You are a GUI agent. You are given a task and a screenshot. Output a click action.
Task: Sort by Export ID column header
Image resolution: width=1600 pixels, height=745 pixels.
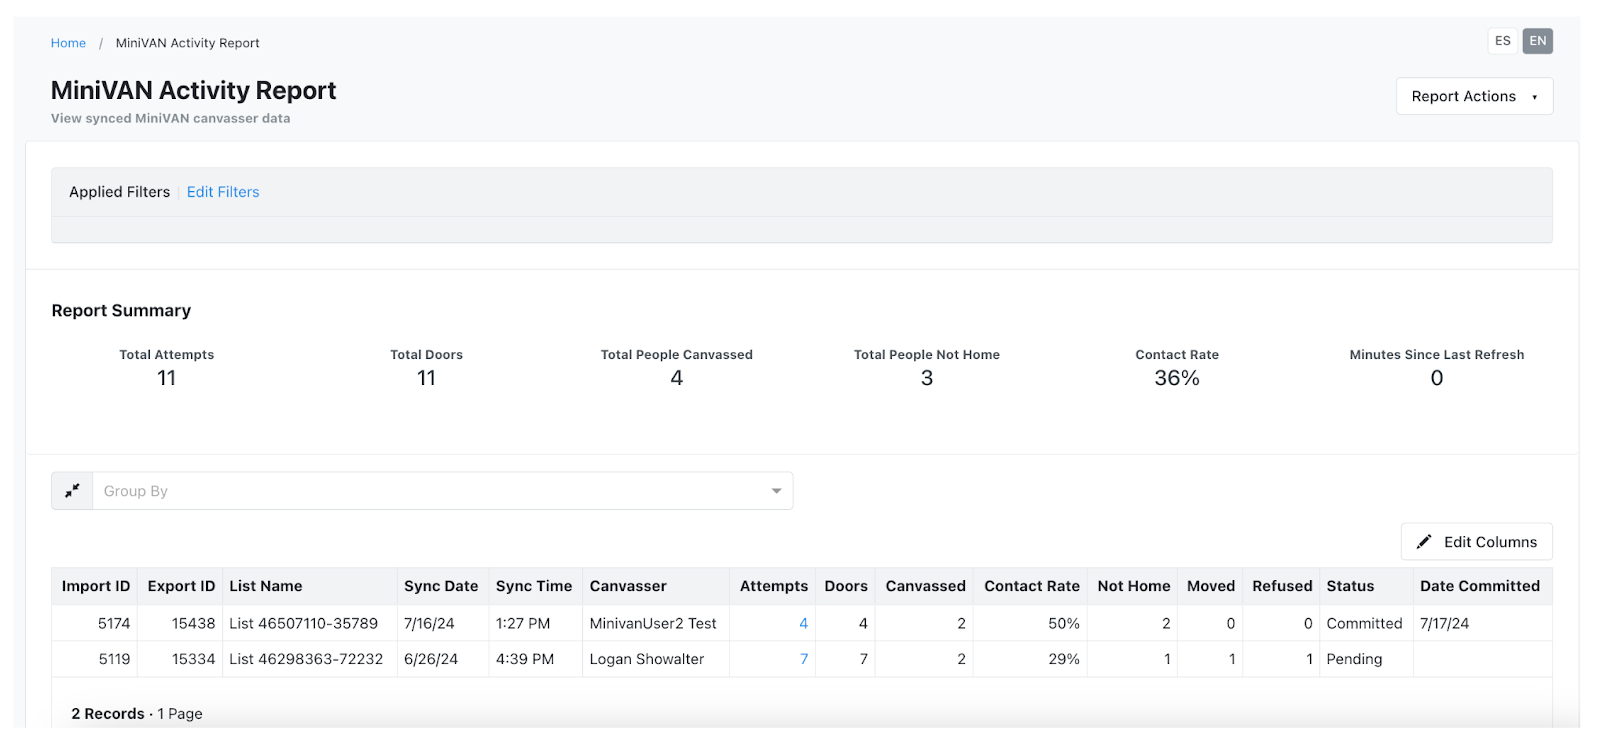click(x=181, y=586)
